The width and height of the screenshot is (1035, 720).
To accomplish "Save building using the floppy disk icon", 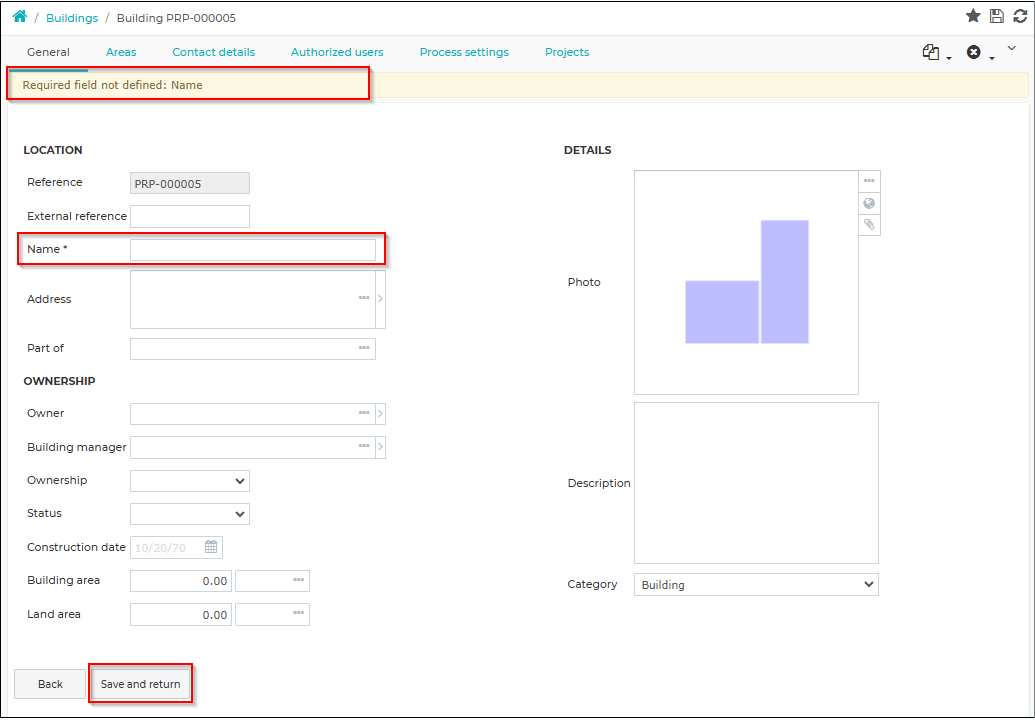I will (997, 16).
